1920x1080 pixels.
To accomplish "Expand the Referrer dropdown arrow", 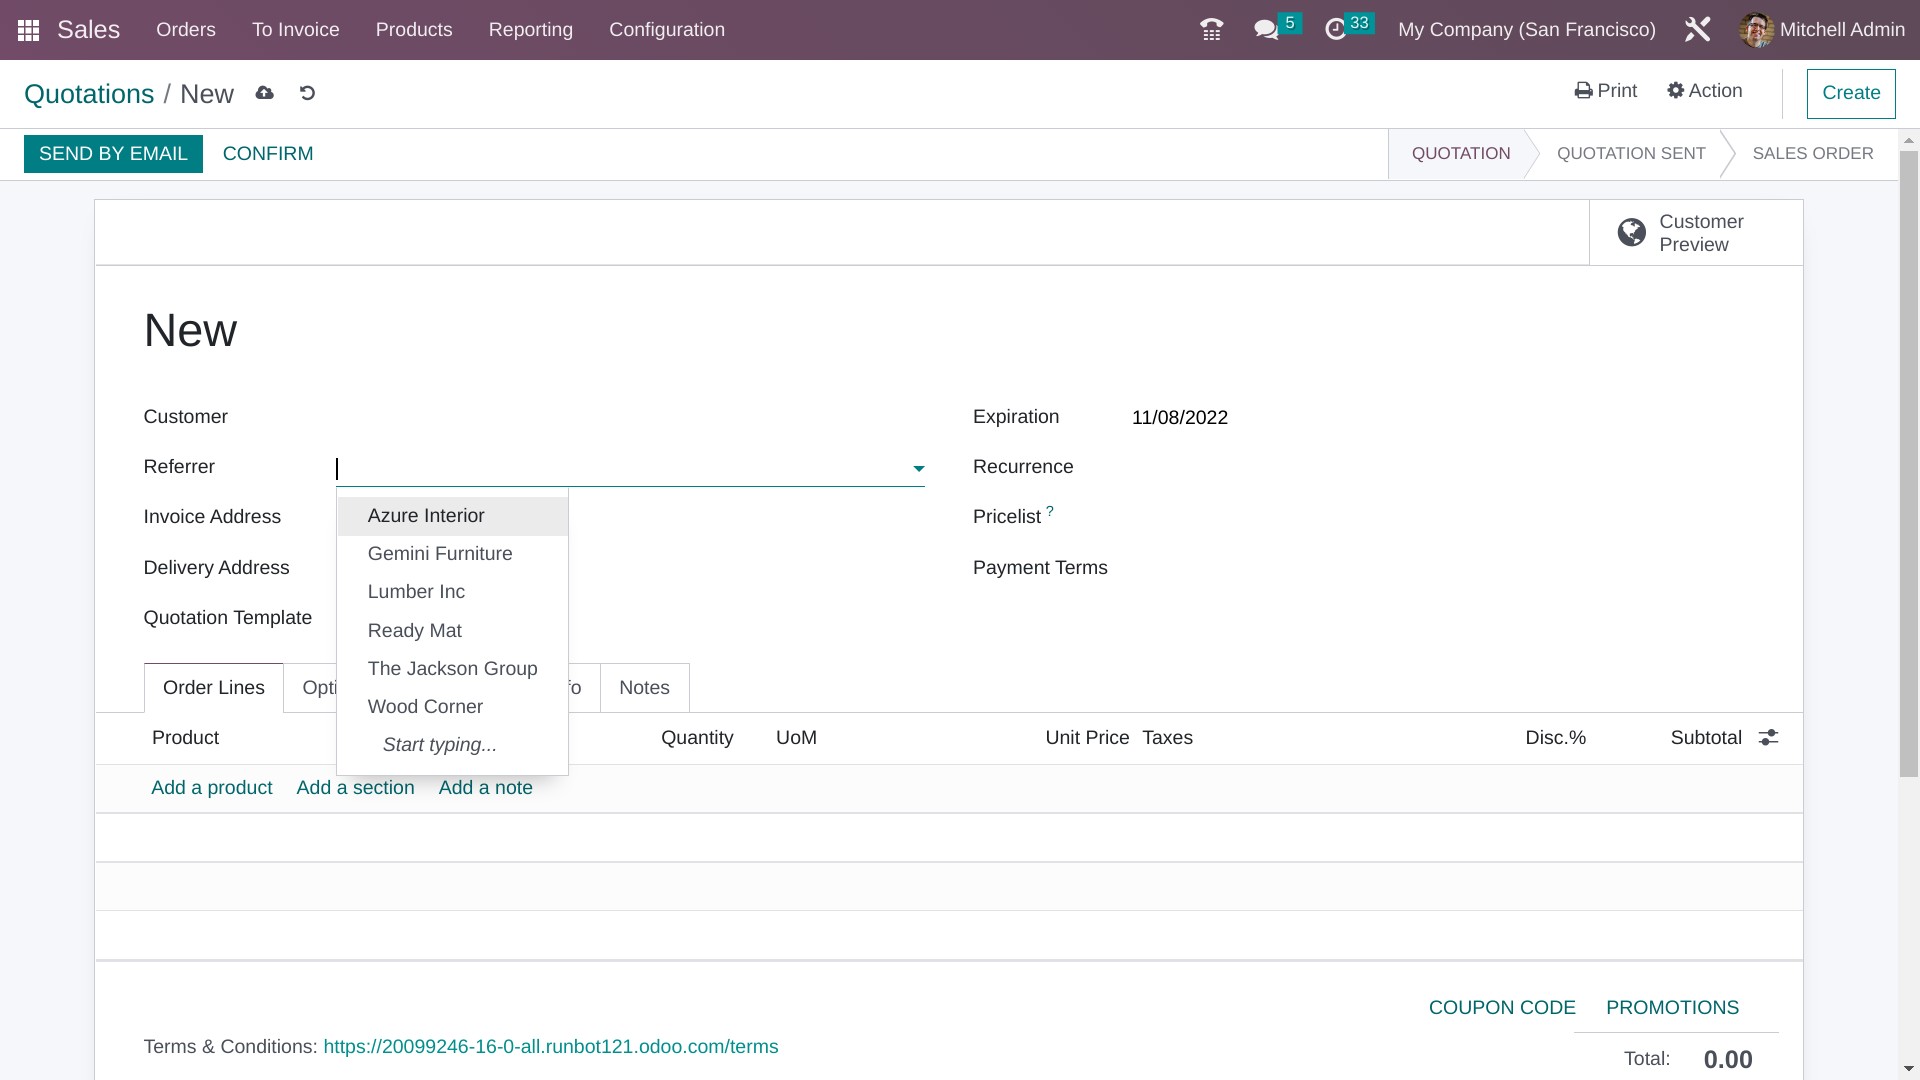I will coord(918,469).
